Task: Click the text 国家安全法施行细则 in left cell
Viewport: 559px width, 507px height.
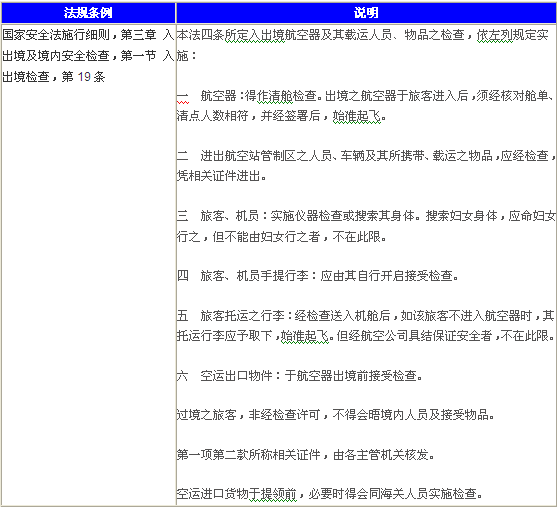Action: (x=56, y=35)
